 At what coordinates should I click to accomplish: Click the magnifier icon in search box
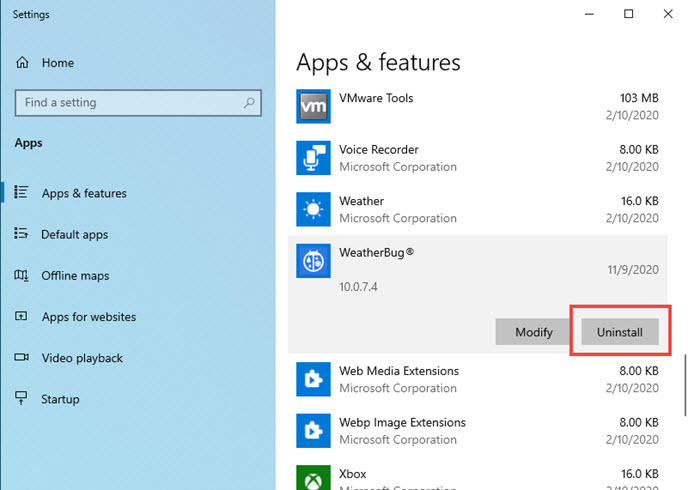(x=249, y=103)
